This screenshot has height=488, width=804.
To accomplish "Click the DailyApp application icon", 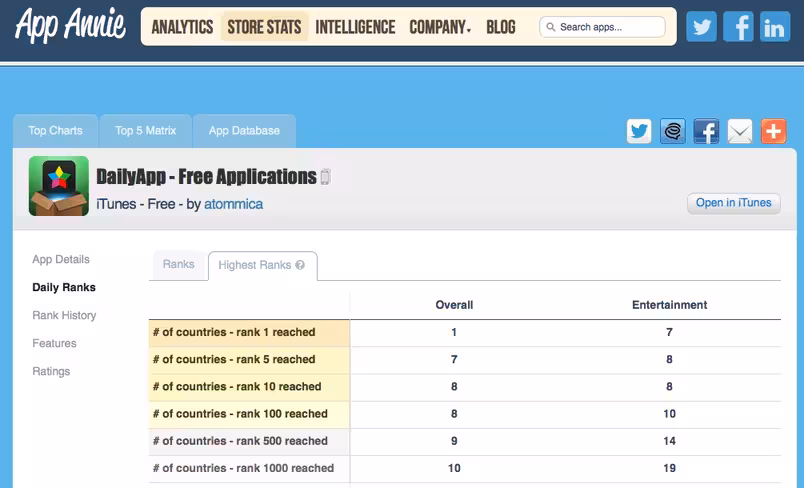I will (x=59, y=186).
